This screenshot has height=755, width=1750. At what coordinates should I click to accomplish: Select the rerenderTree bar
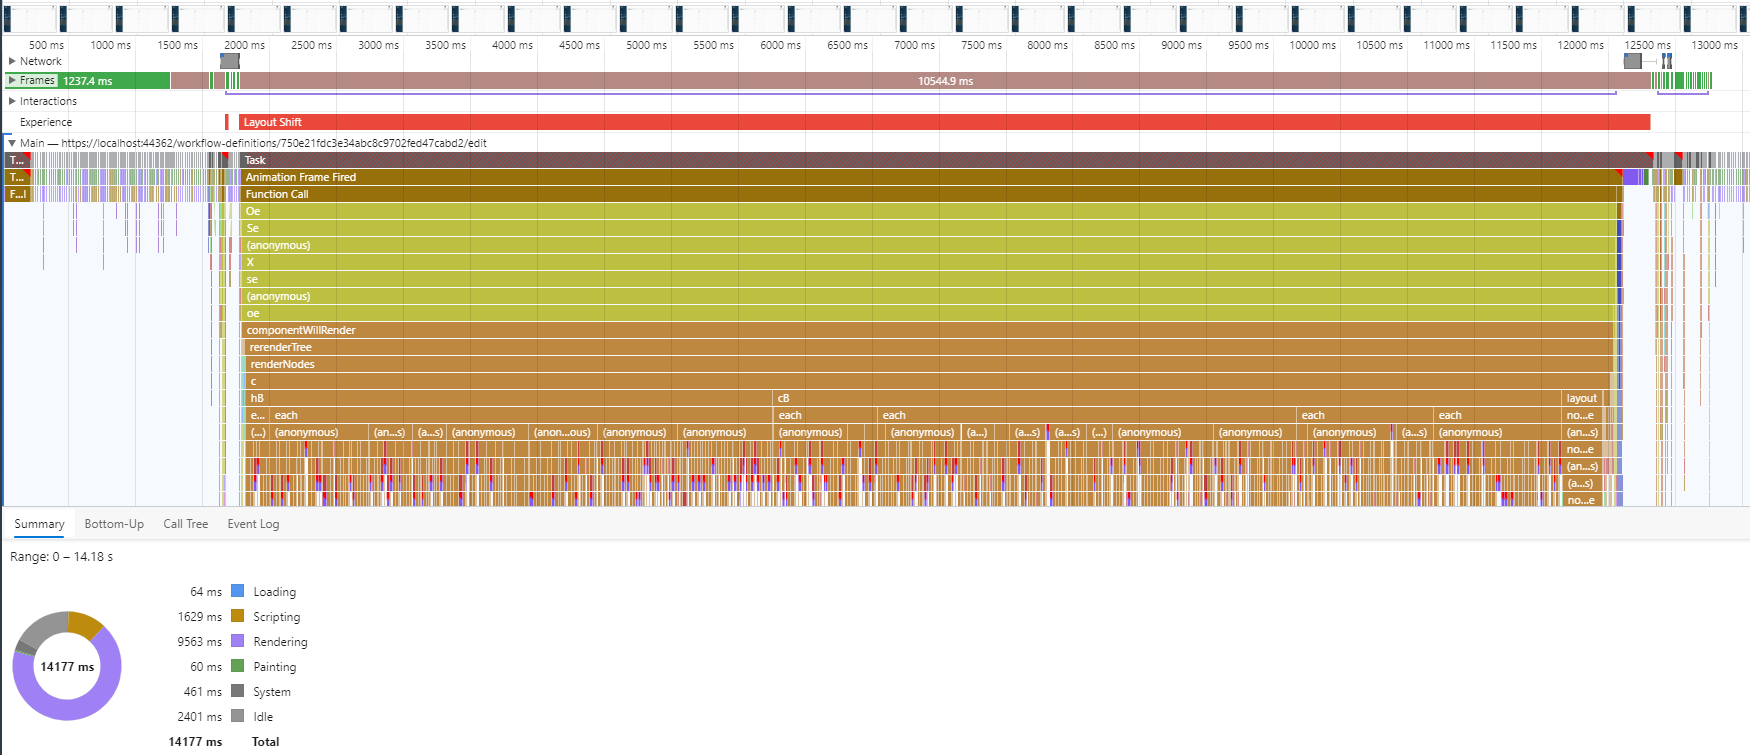pos(929,347)
